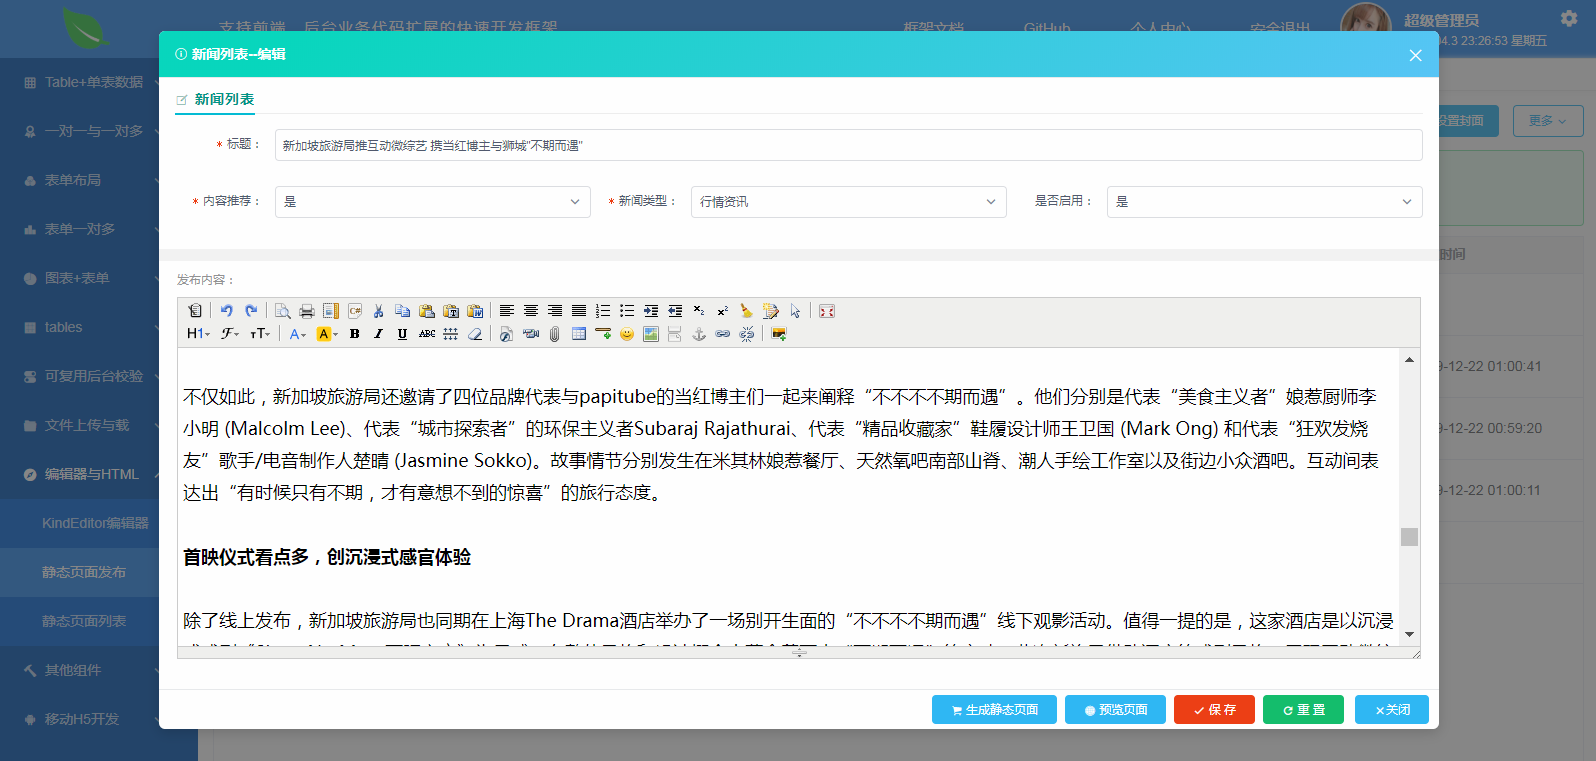The height and width of the screenshot is (761, 1596).
Task: Insert a horizontal rule
Action: pyautogui.click(x=603, y=334)
